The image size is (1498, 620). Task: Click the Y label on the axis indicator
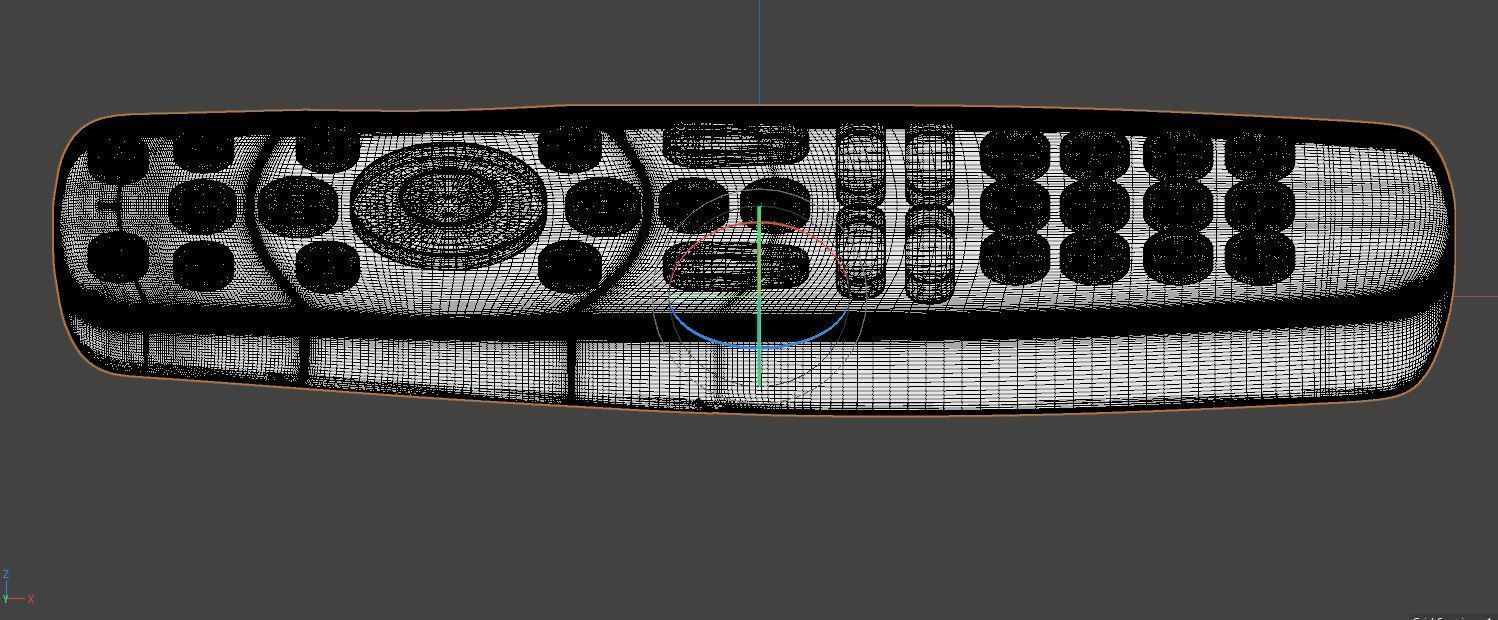[x=5, y=598]
